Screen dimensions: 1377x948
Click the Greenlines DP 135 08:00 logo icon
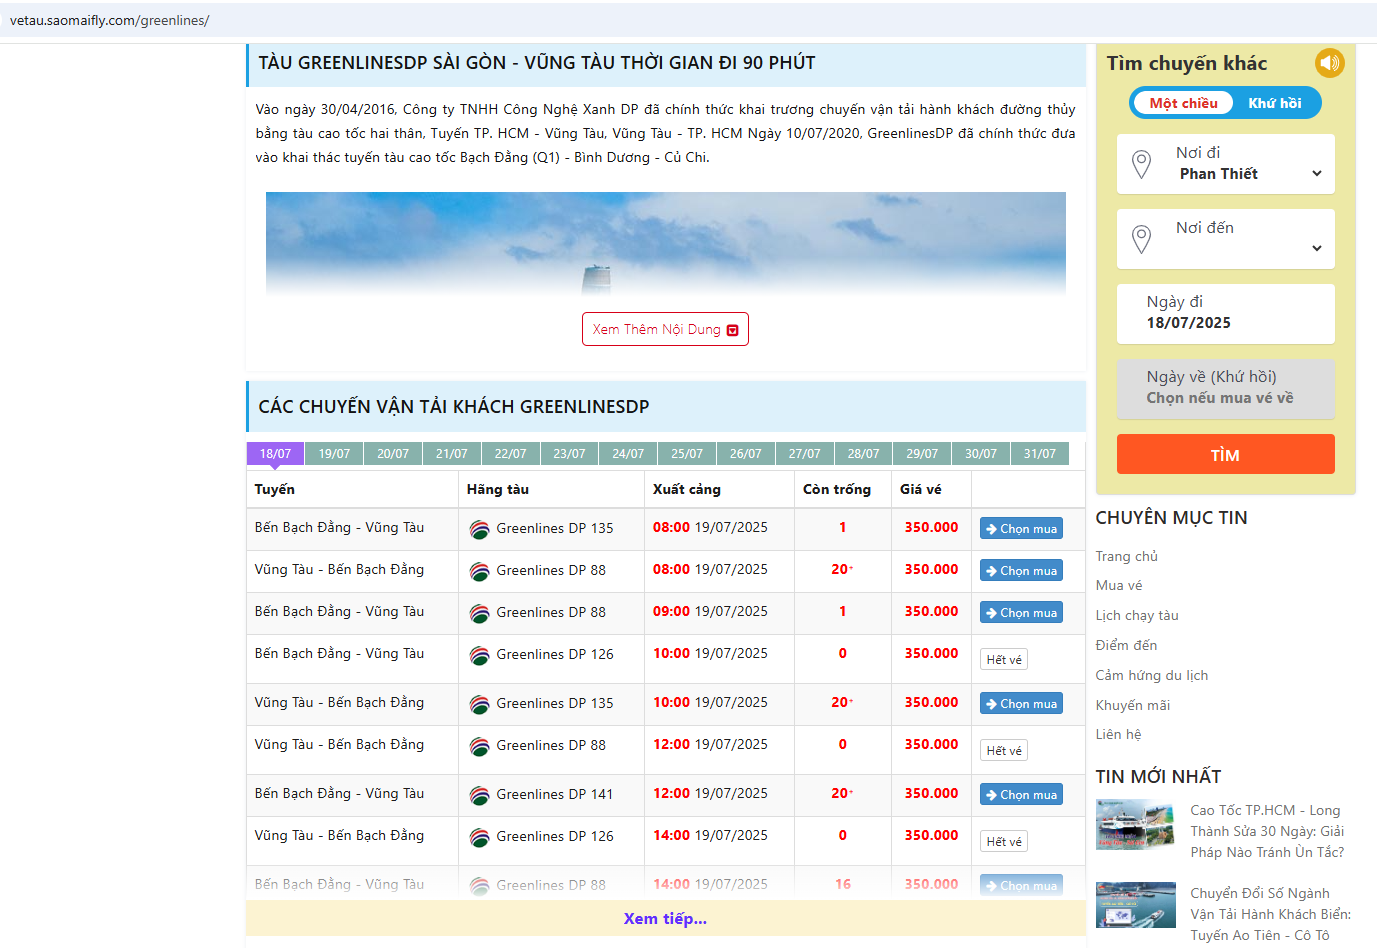click(480, 529)
